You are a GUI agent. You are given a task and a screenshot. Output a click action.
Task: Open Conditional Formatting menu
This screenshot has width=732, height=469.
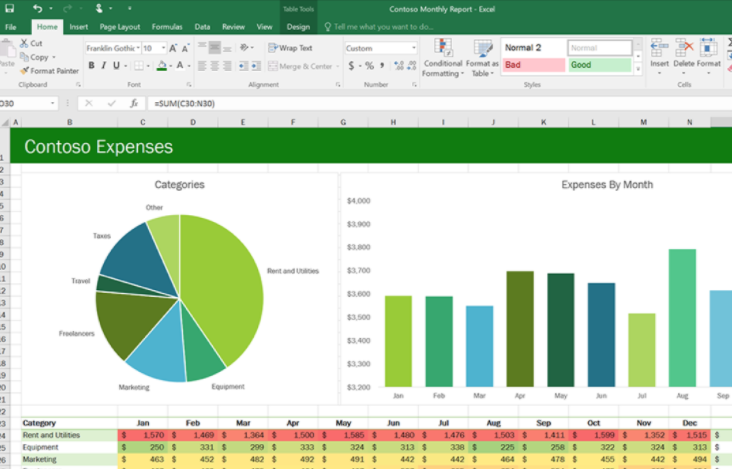[x=443, y=58]
